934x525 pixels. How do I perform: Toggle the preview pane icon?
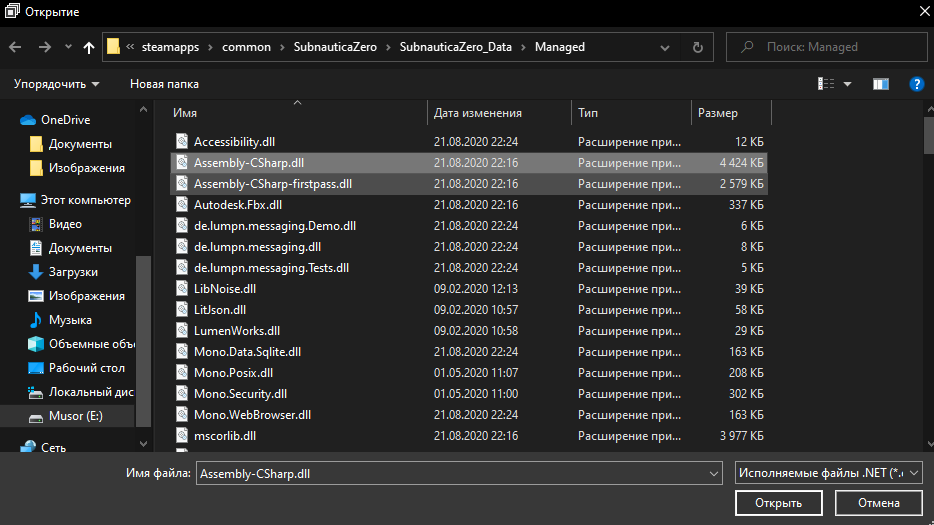[880, 84]
